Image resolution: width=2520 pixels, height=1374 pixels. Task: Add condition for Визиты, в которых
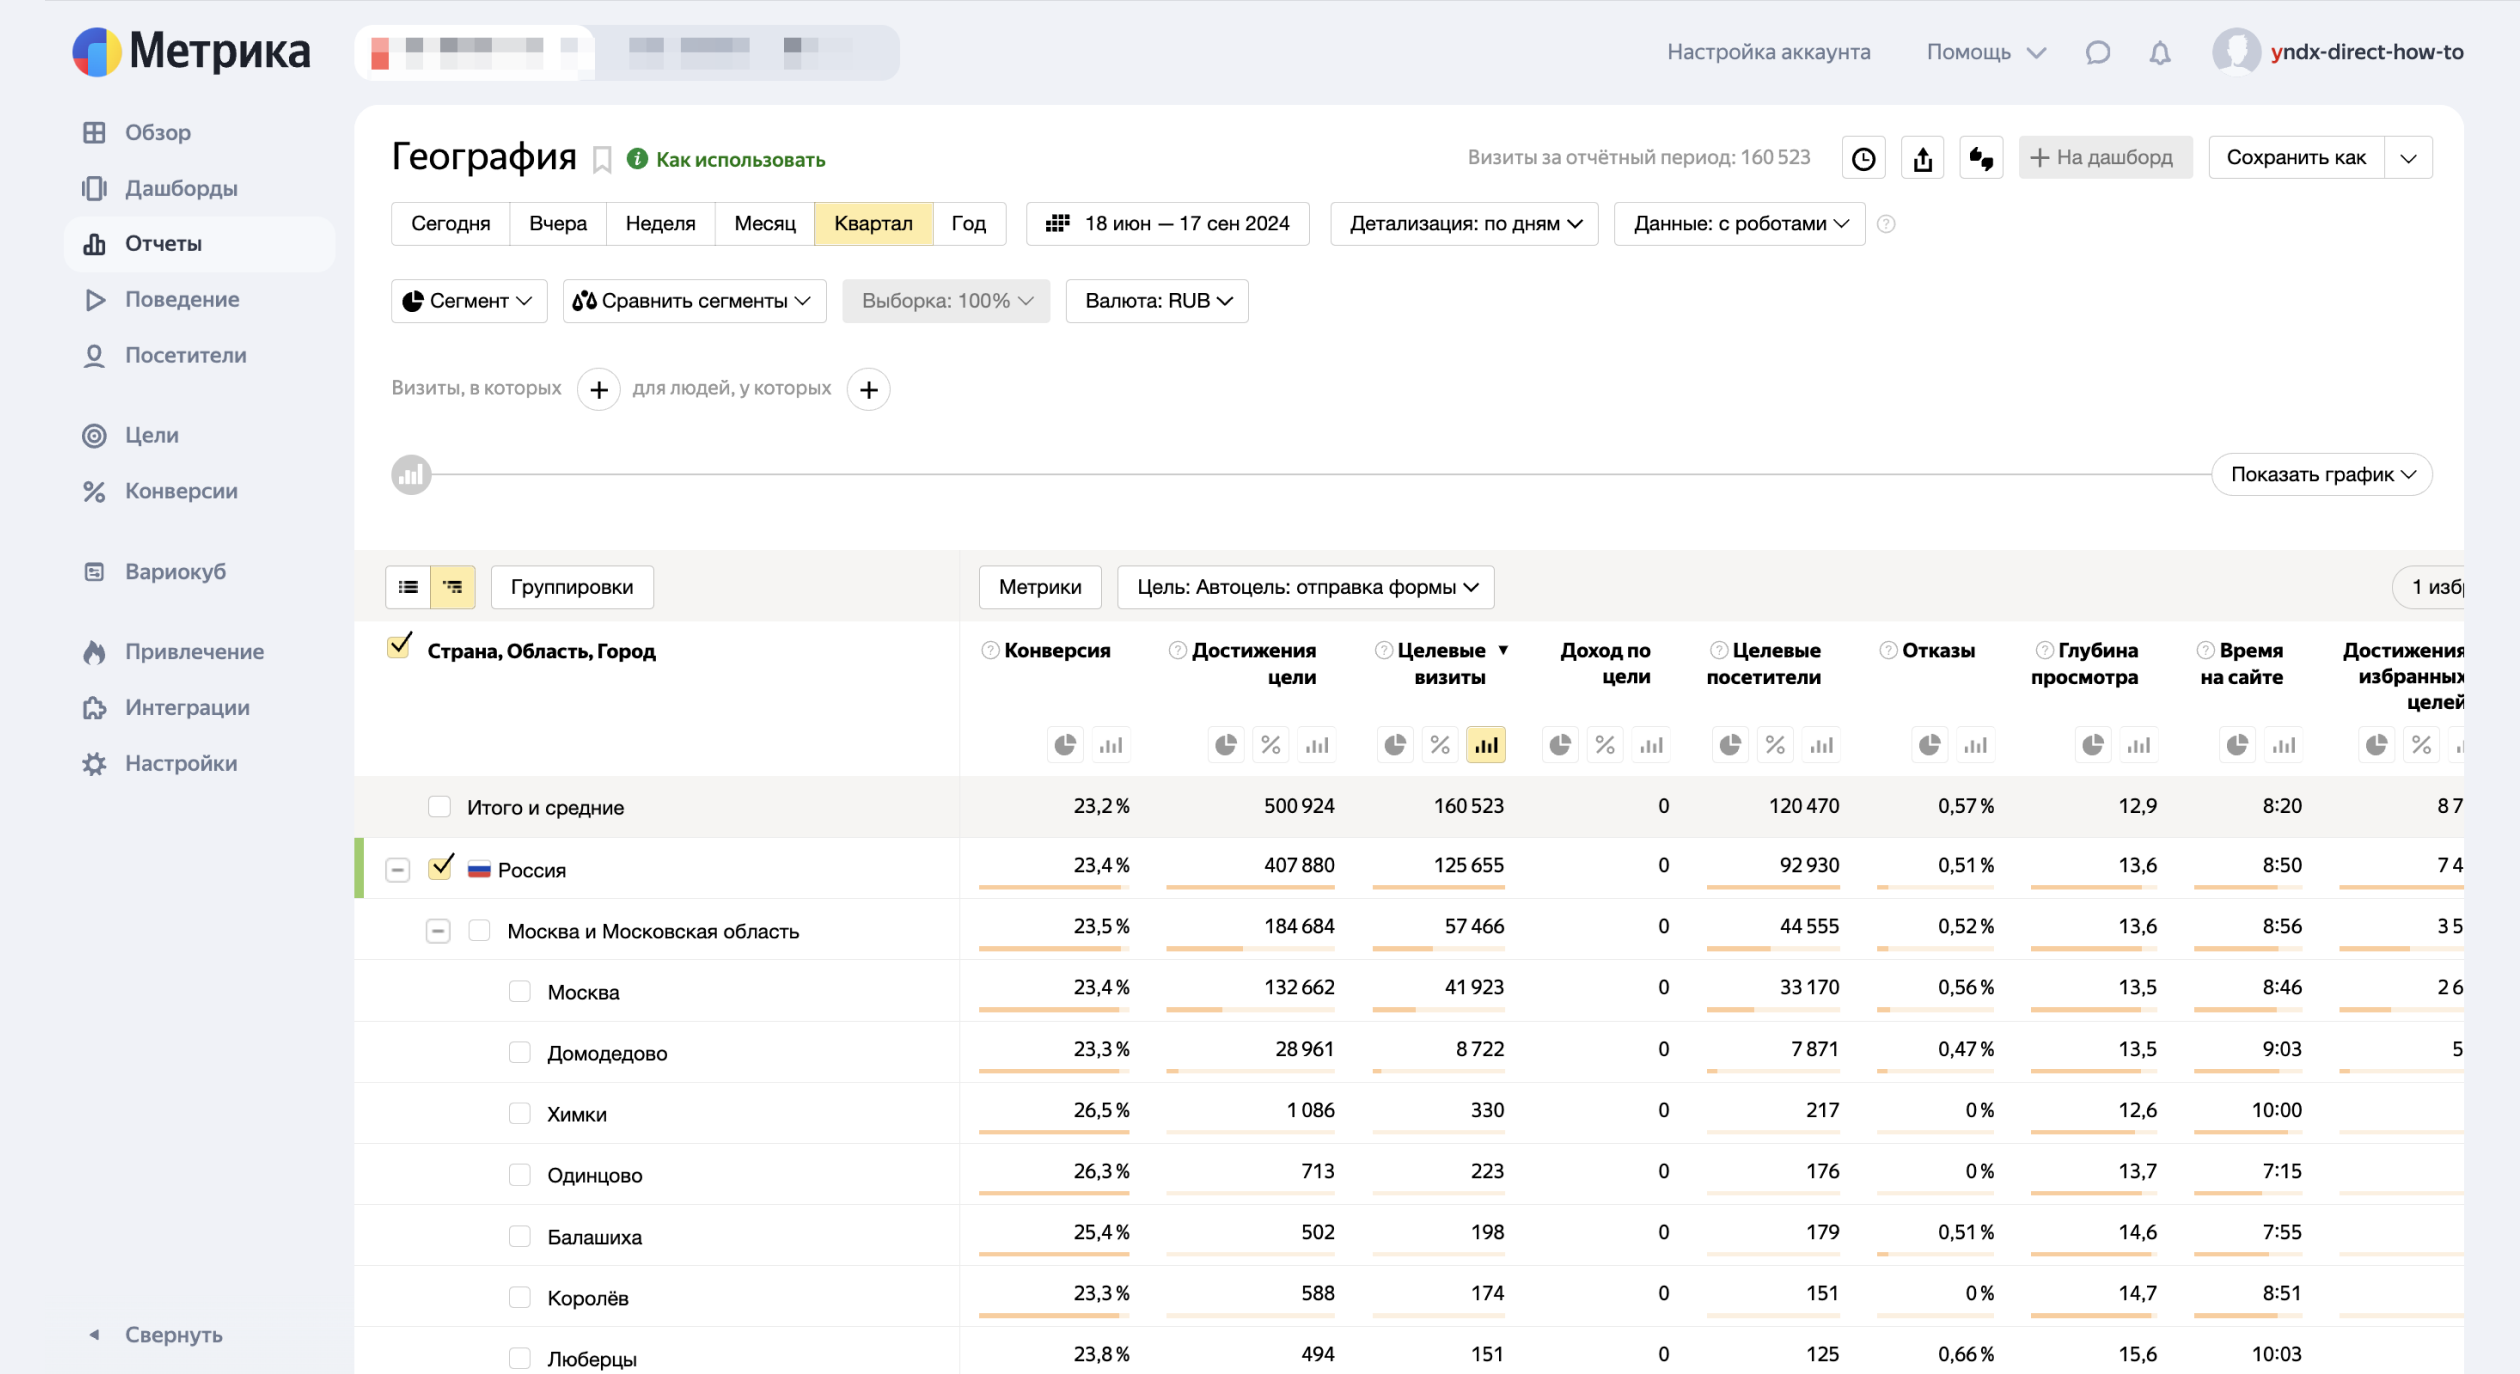pos(598,390)
